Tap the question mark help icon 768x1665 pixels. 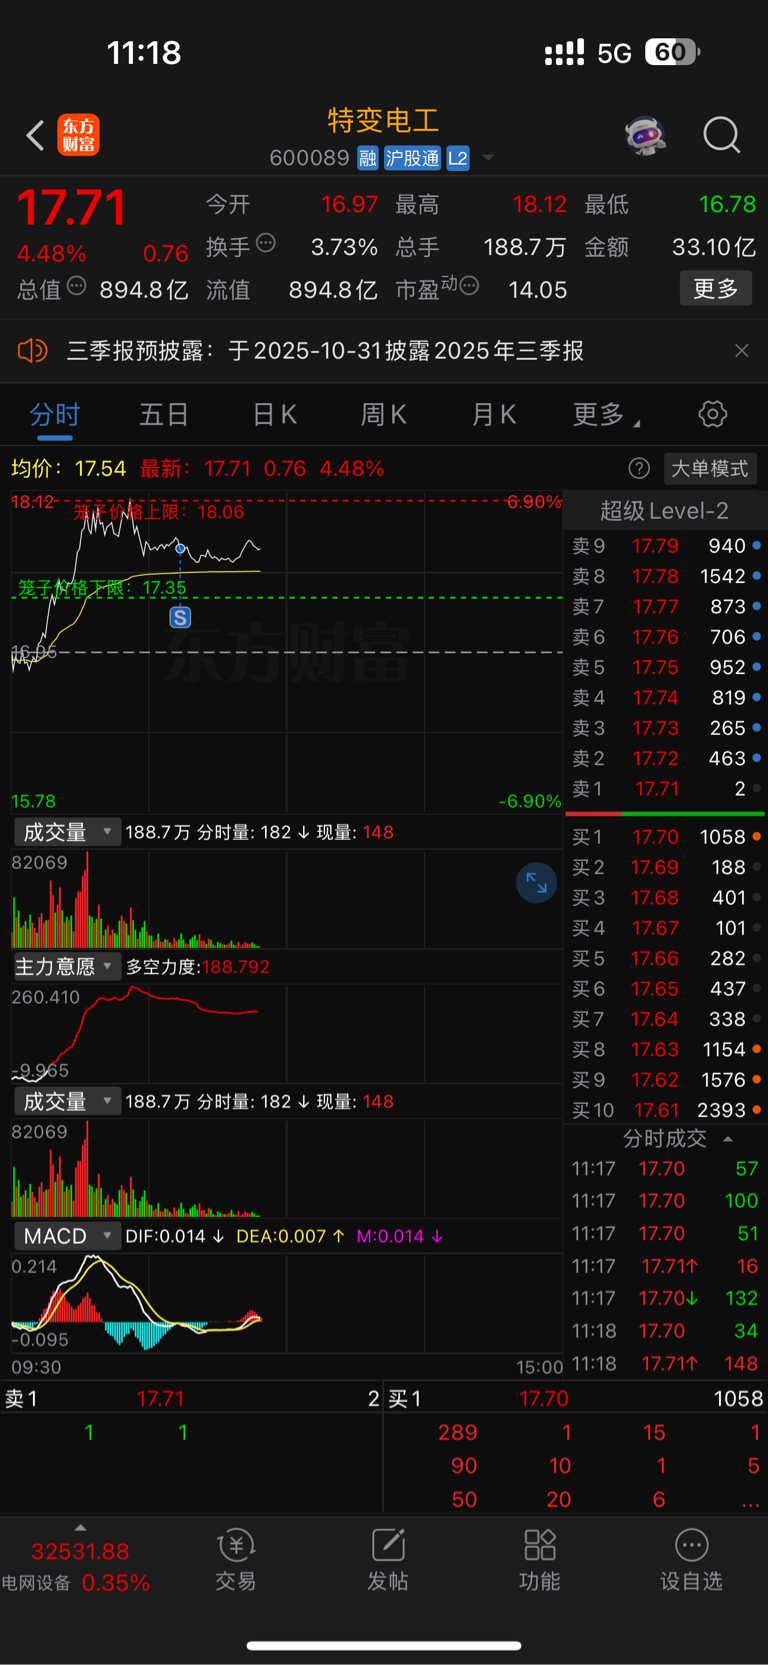pos(639,468)
